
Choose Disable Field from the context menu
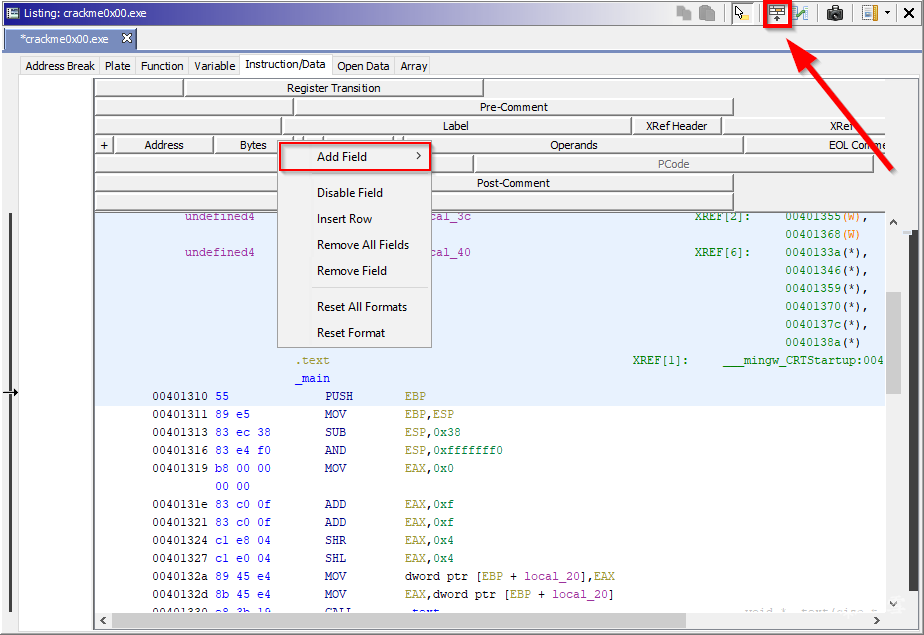pos(350,193)
